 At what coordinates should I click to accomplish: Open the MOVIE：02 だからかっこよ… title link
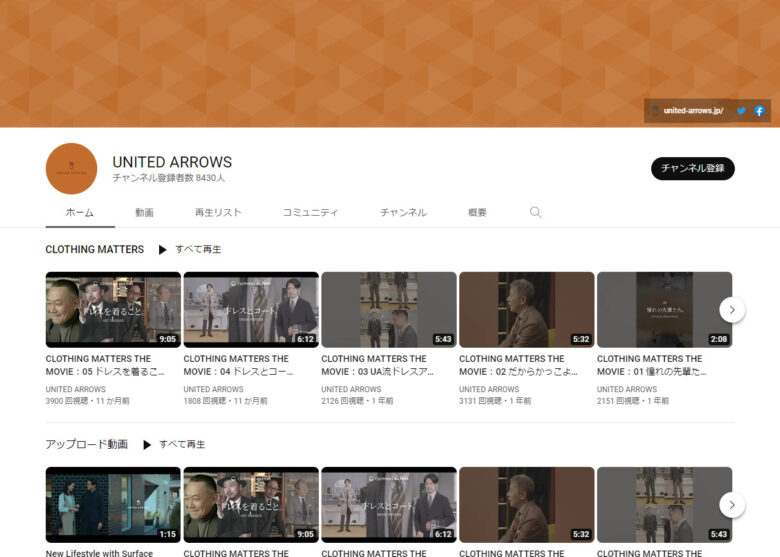click(518, 365)
